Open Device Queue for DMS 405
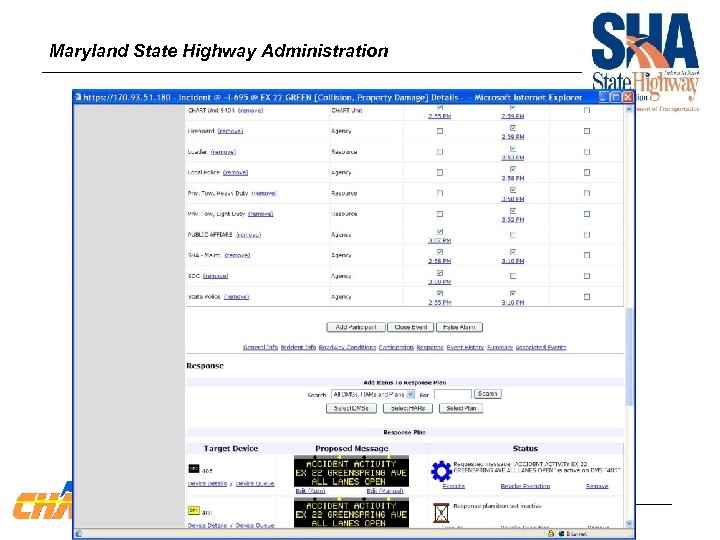Viewport: 720px width, 540px height. [x=255, y=484]
